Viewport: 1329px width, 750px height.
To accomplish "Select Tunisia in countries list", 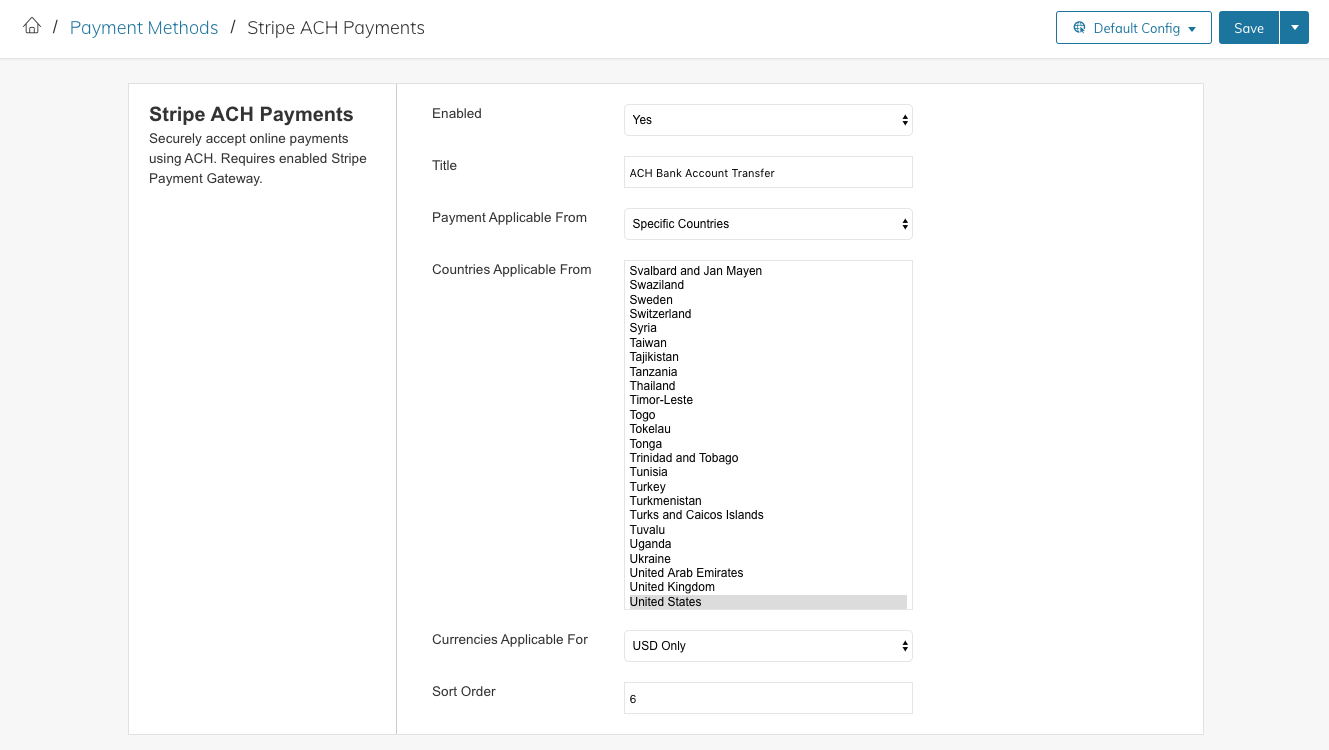I will coord(766,472).
